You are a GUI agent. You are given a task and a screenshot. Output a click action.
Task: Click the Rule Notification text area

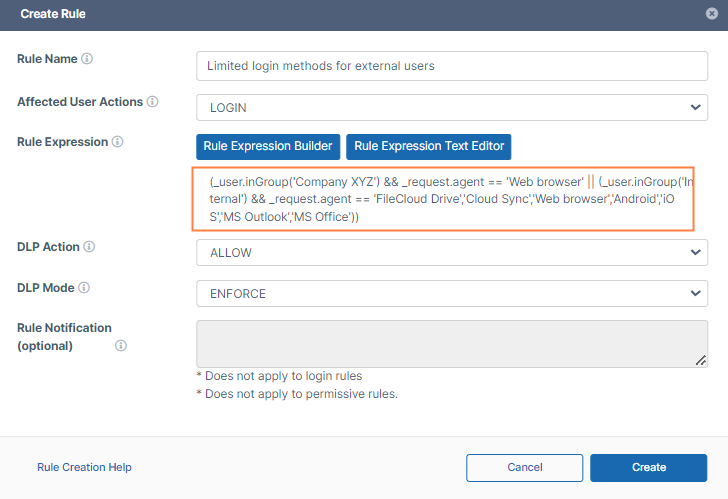click(452, 343)
